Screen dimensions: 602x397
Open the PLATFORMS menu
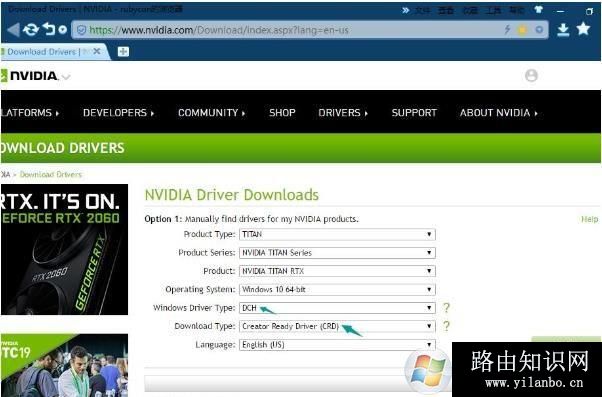(x=30, y=113)
